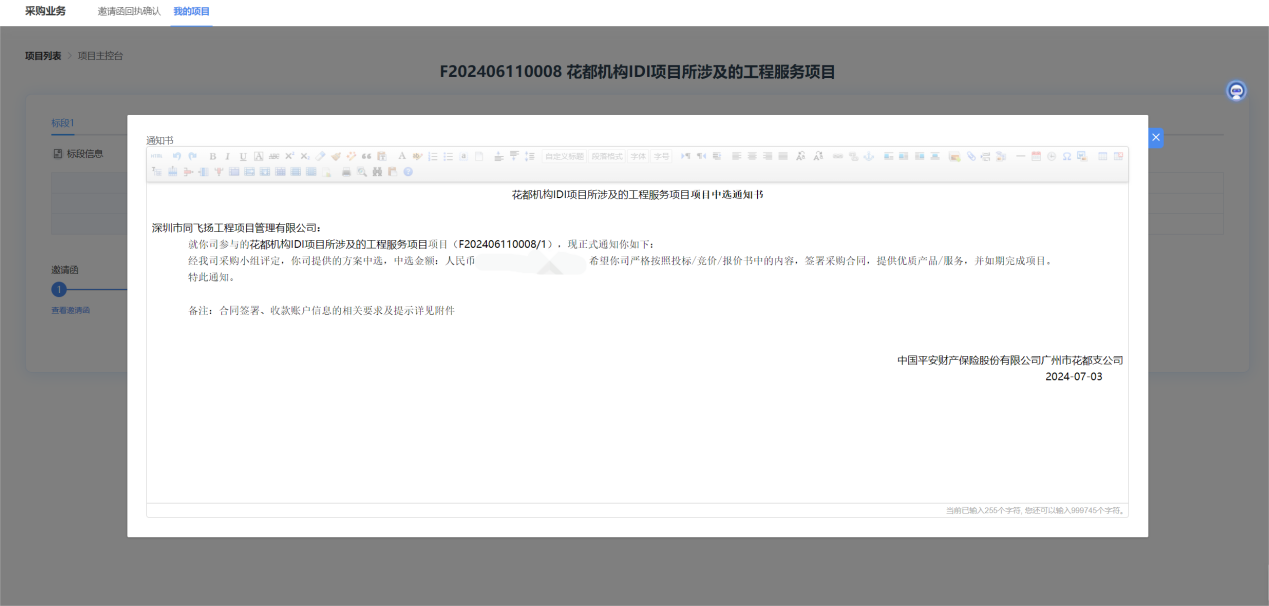Open the blue chat assistant robot icon
This screenshot has height=606, width=1269.
coord(1236,91)
